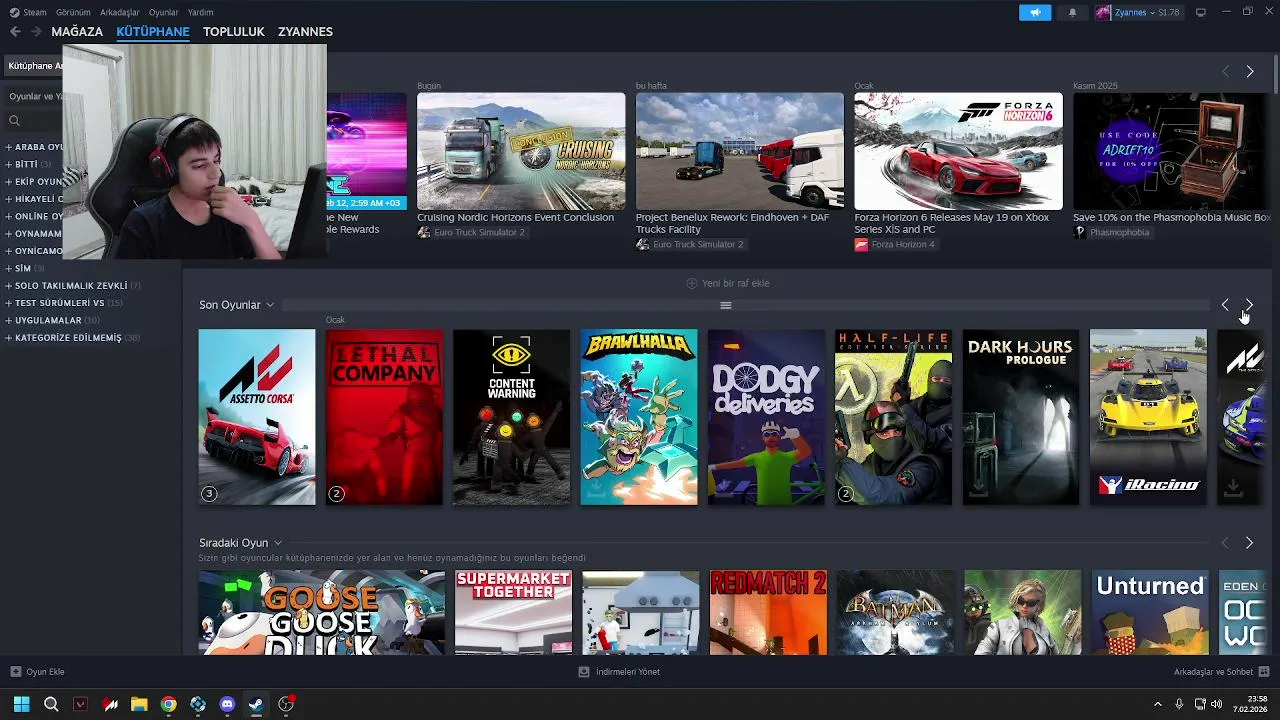Open İndirmeleri Yönet downloads manager
Screen dimensions: 1280x720
[619, 672]
